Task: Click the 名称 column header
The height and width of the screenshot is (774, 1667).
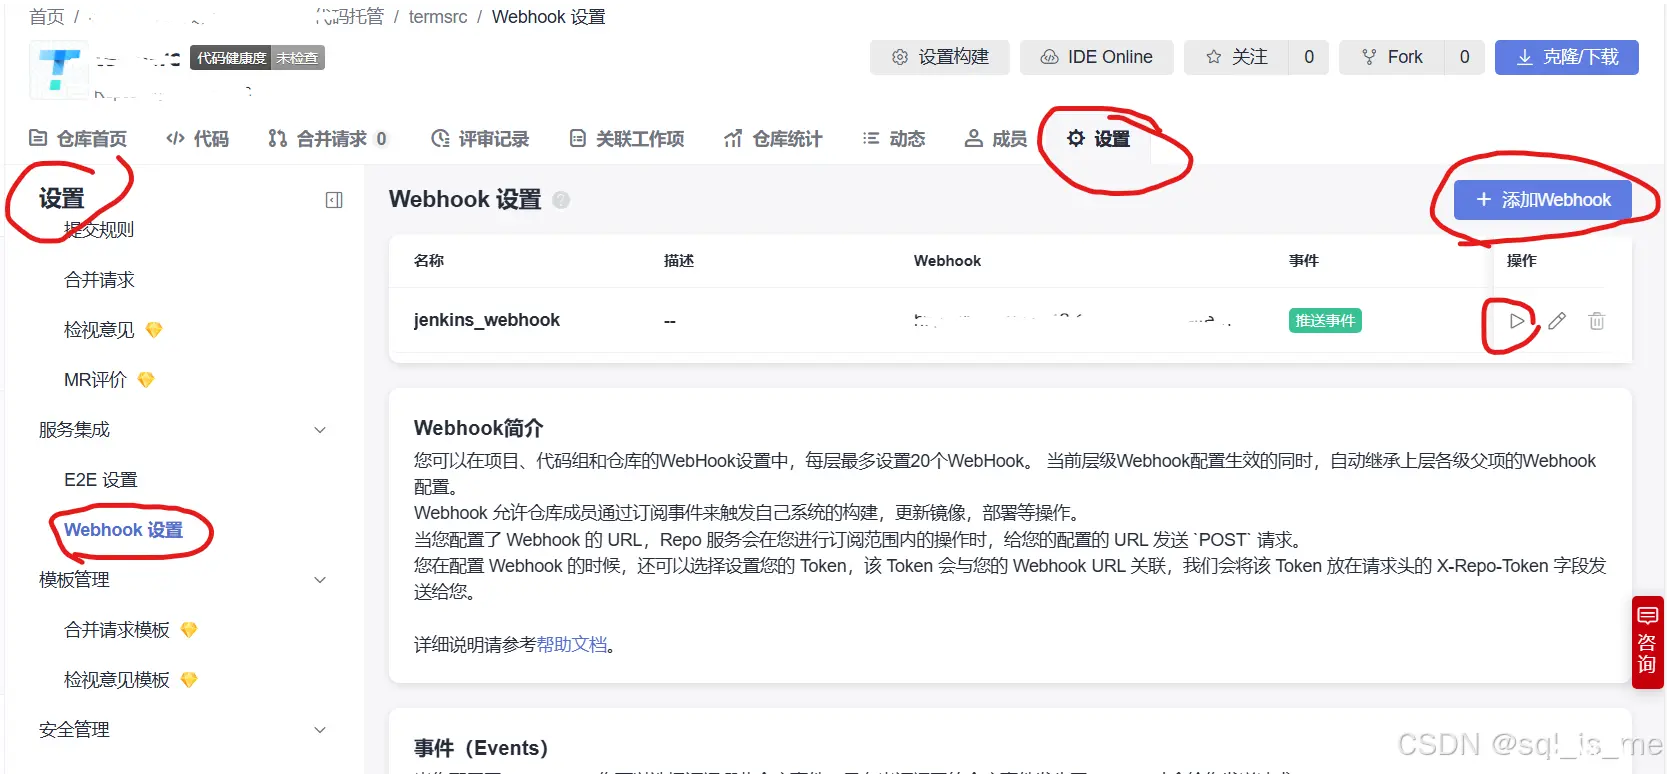Action: [x=429, y=260]
